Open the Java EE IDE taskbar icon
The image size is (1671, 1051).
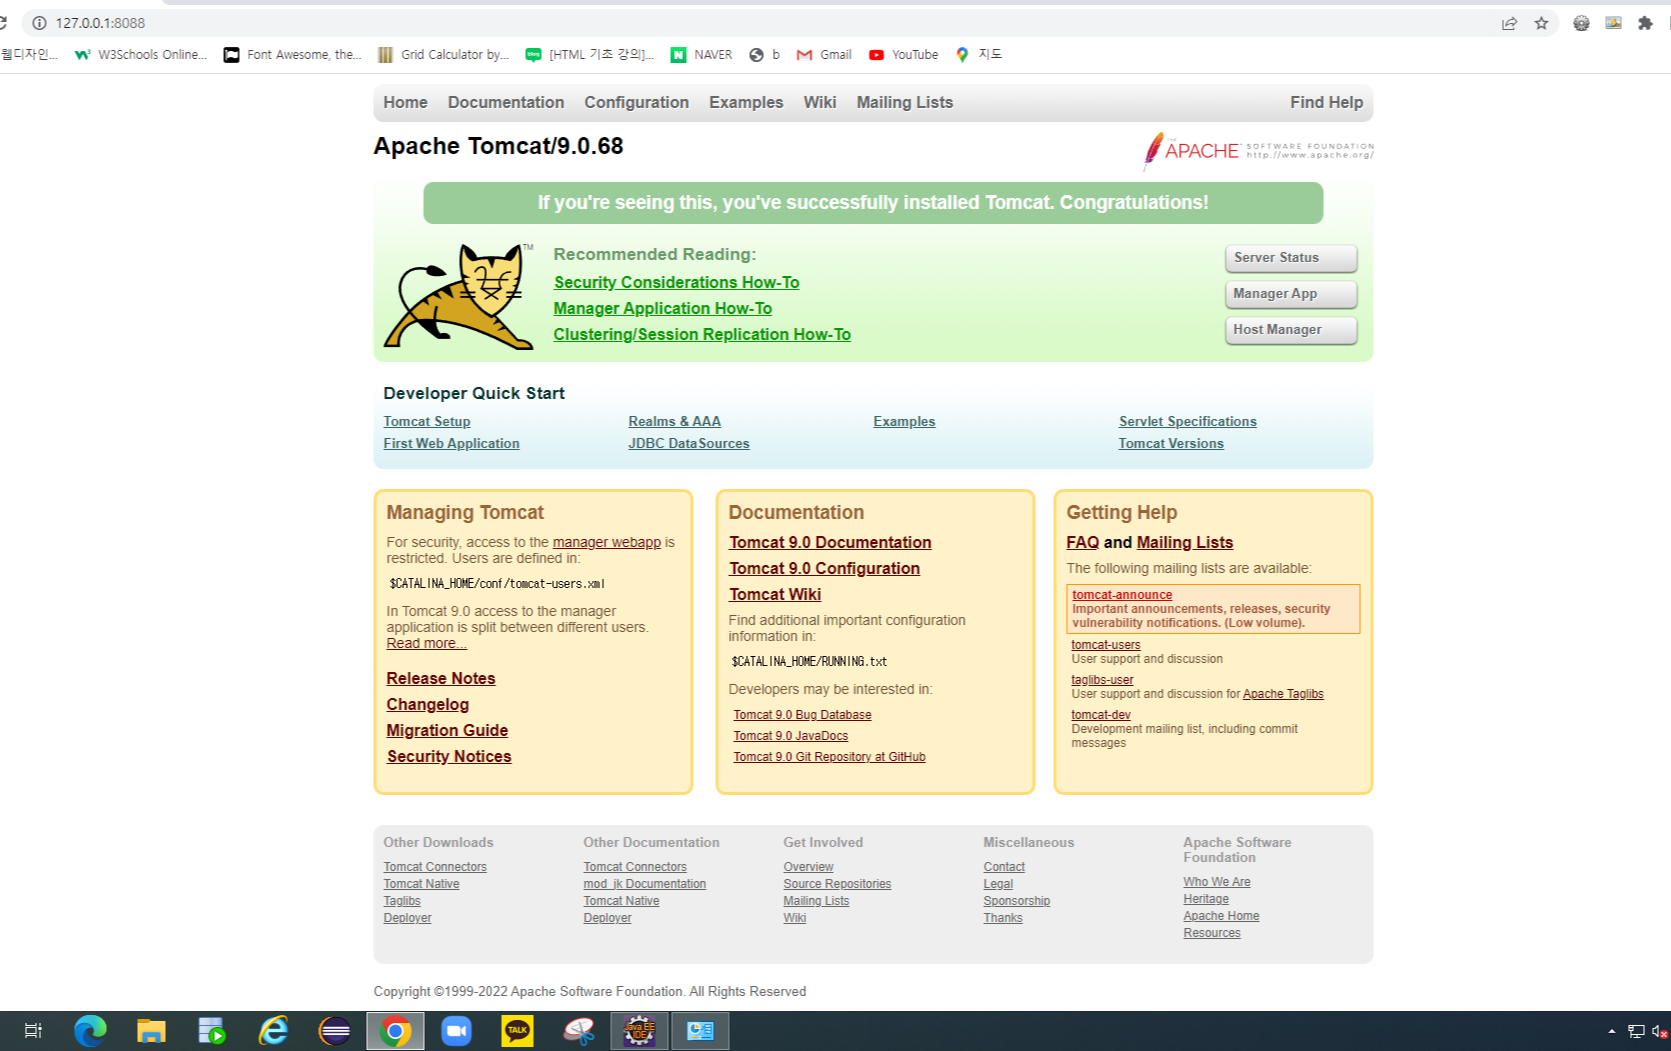coord(639,1031)
